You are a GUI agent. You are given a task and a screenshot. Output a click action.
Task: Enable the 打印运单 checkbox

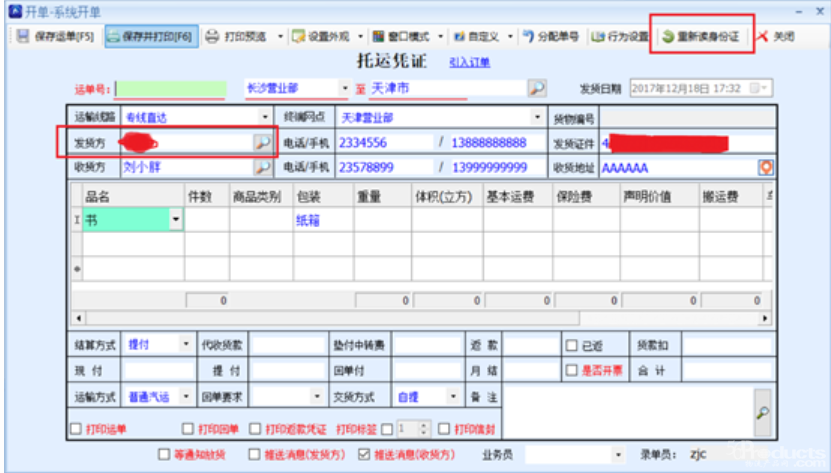(x=76, y=429)
